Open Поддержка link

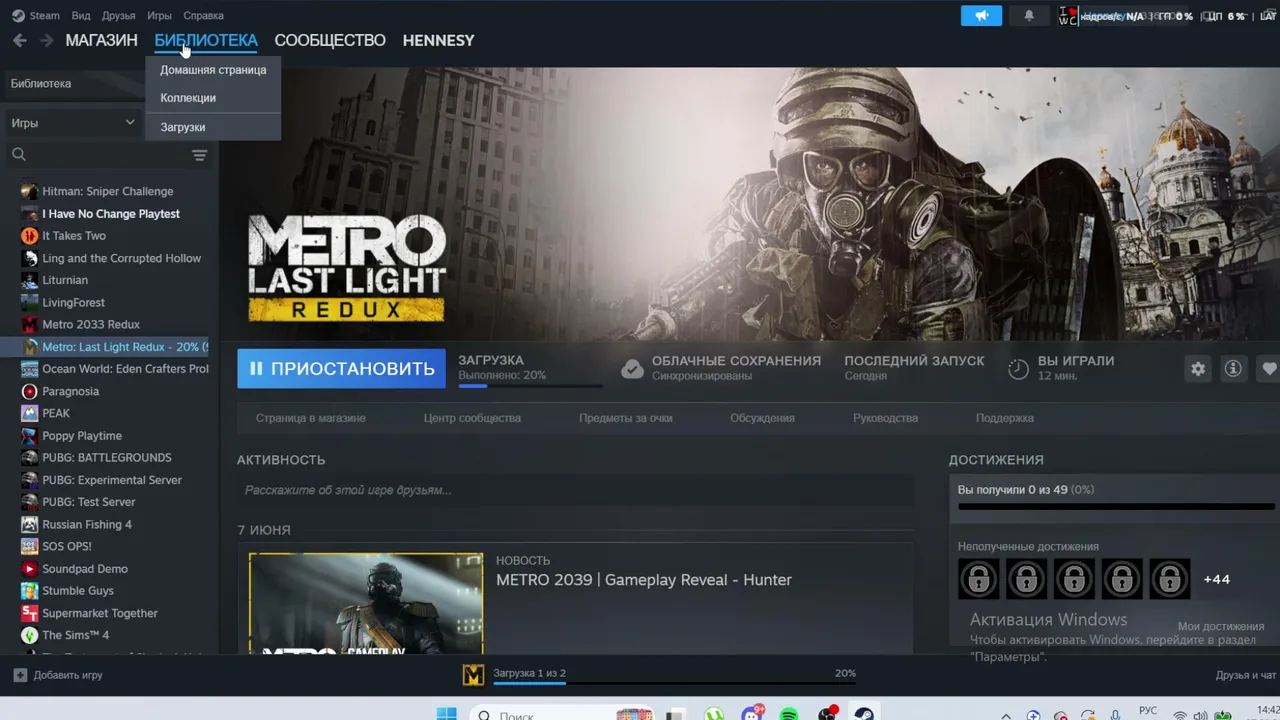1004,418
